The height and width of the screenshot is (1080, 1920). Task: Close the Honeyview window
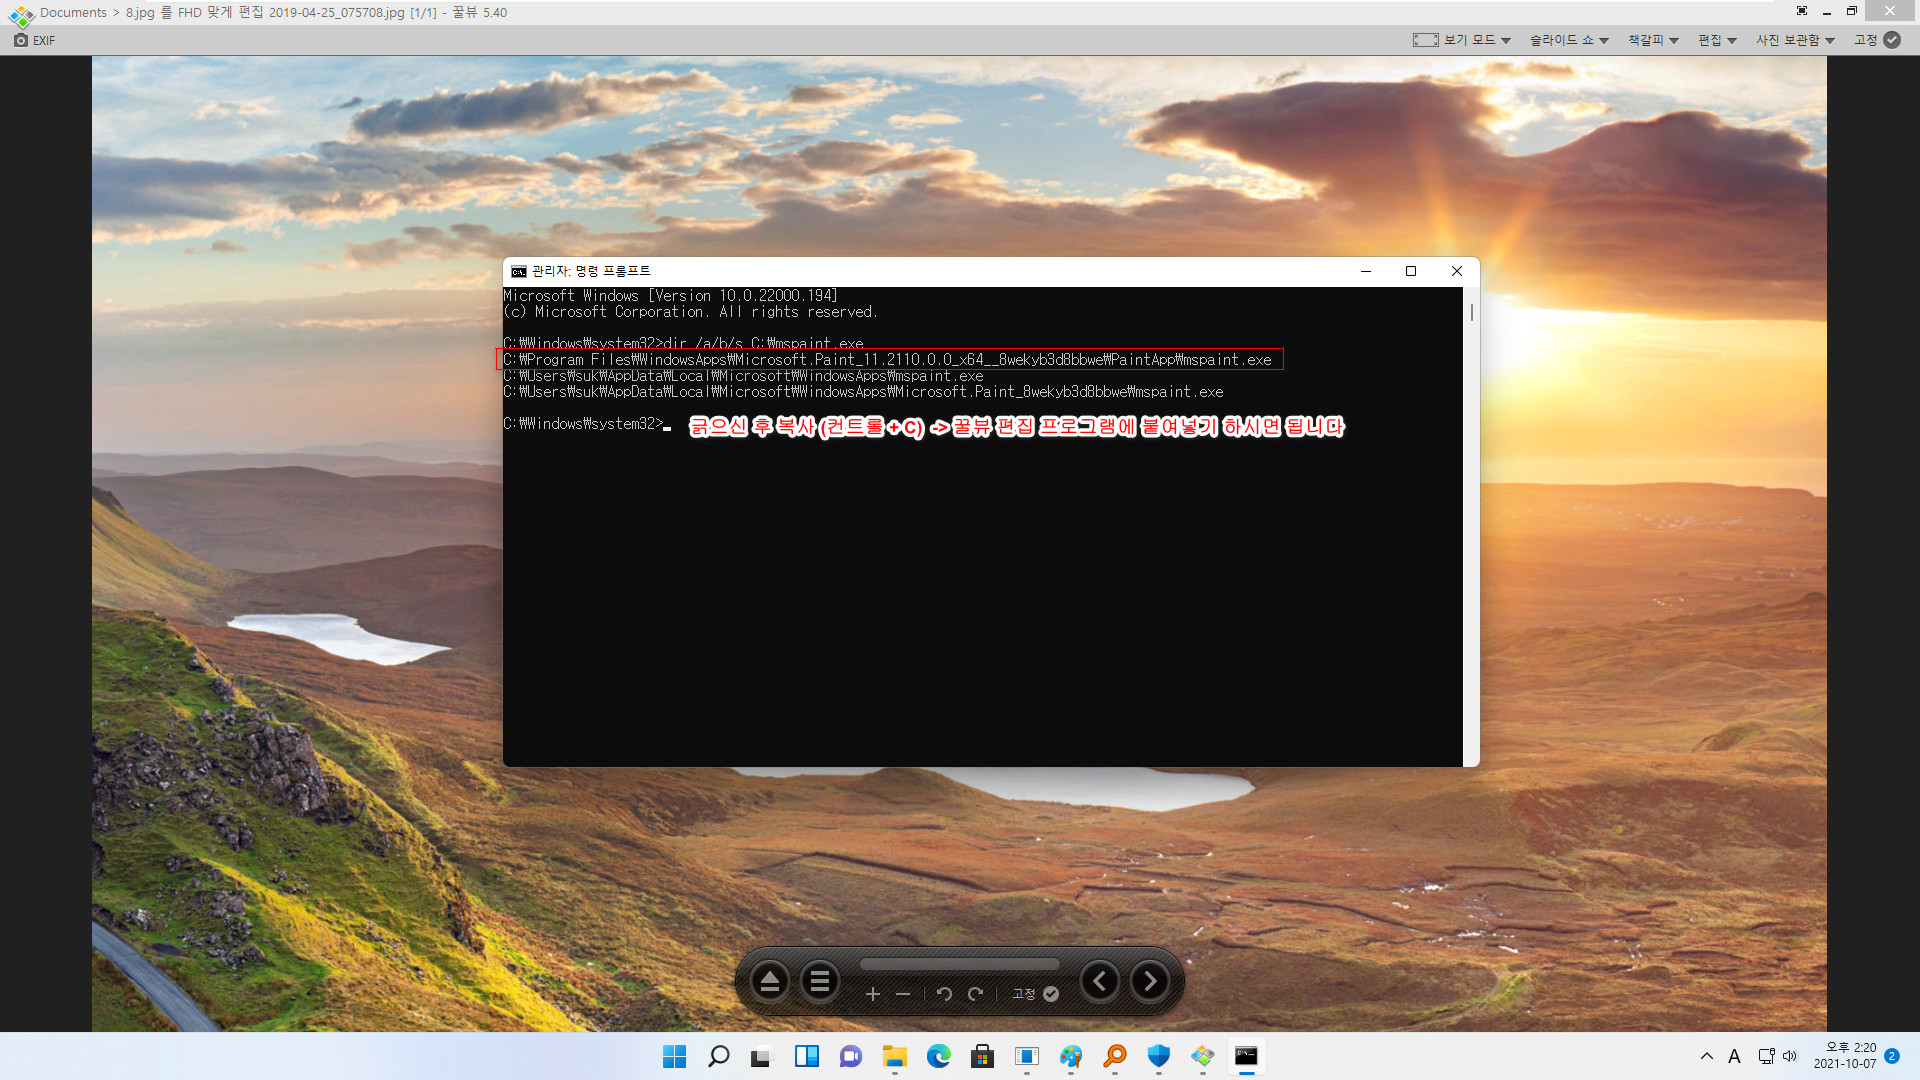[1890, 12]
